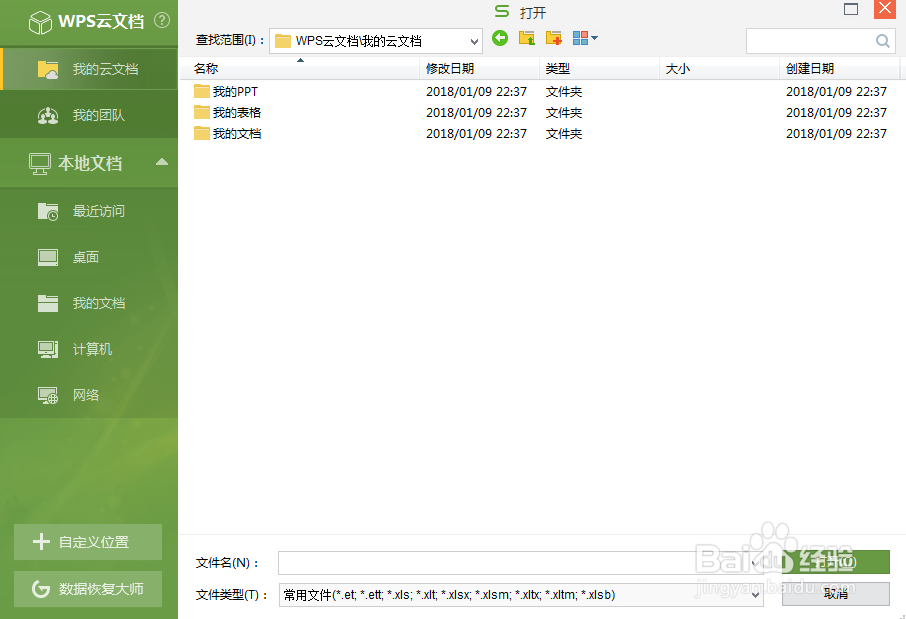Open view mode dropdown icon
906x619 pixels.
click(585, 38)
